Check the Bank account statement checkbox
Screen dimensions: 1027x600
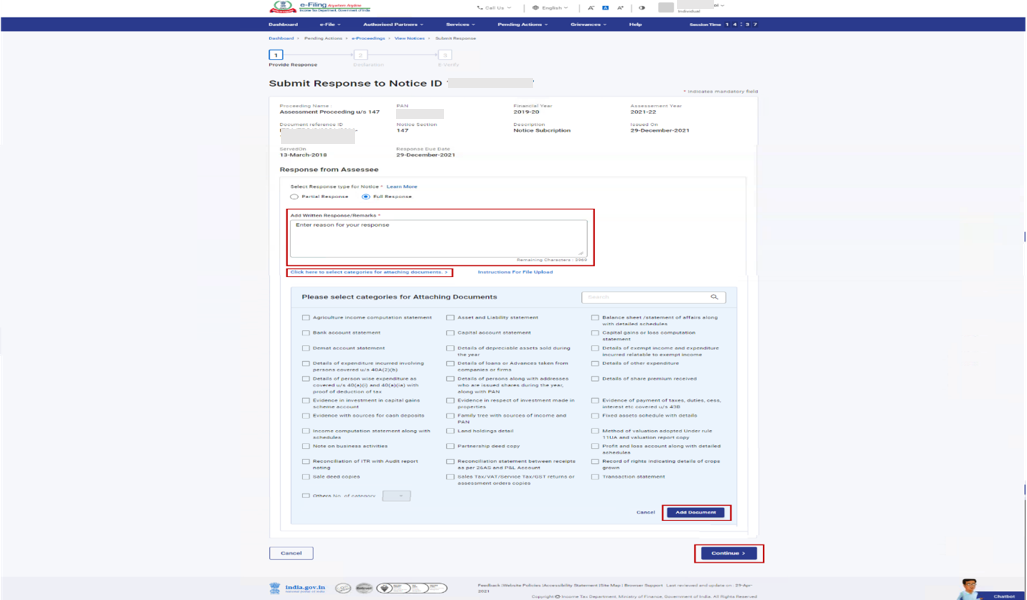click(x=306, y=333)
